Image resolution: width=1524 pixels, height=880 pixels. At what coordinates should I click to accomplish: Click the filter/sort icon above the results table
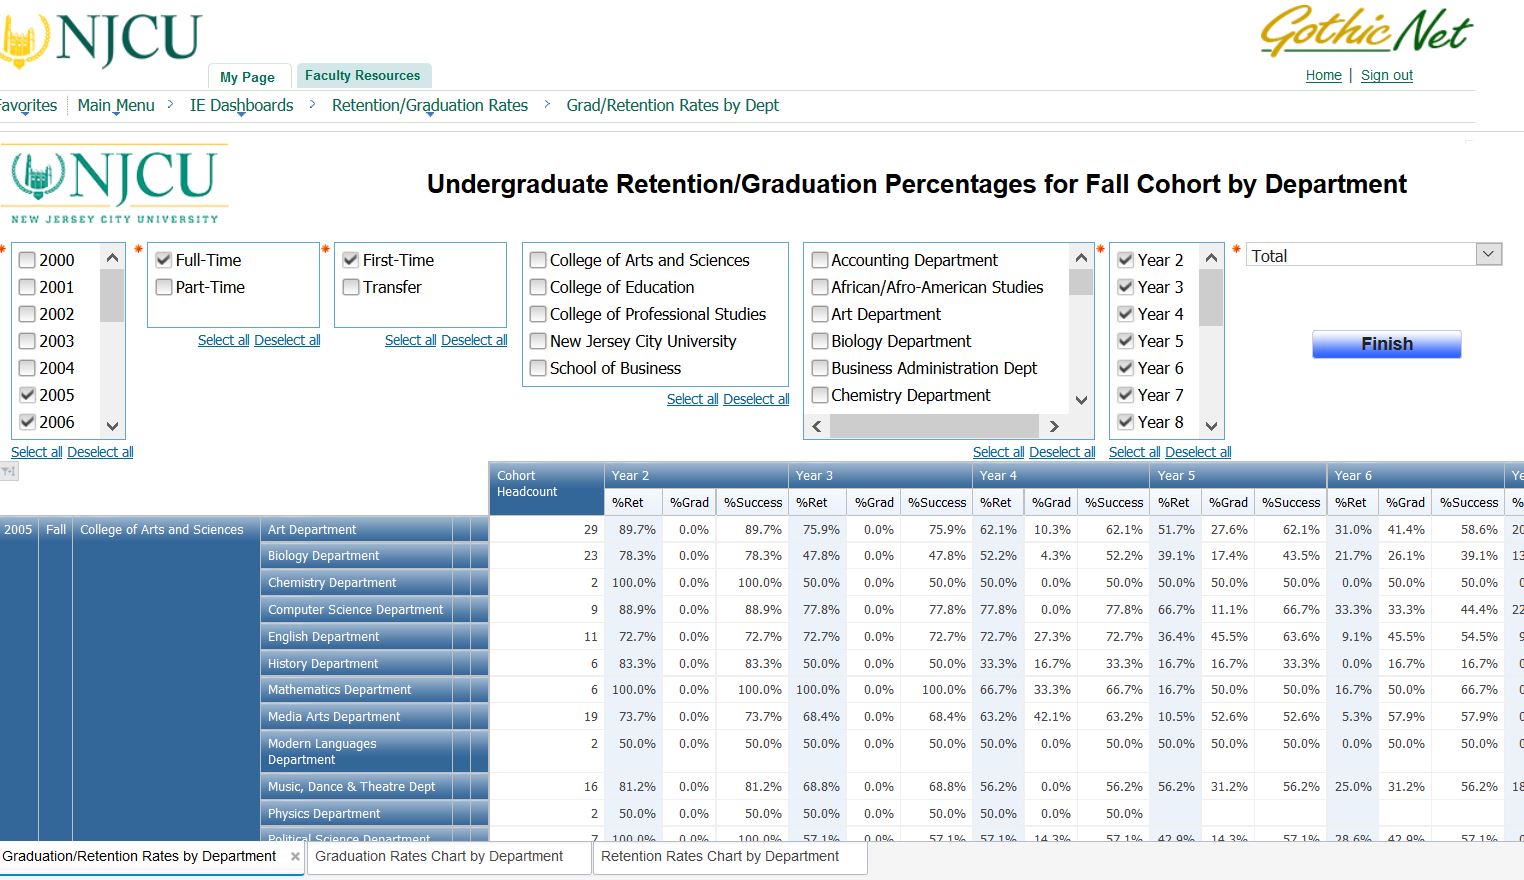(10, 470)
